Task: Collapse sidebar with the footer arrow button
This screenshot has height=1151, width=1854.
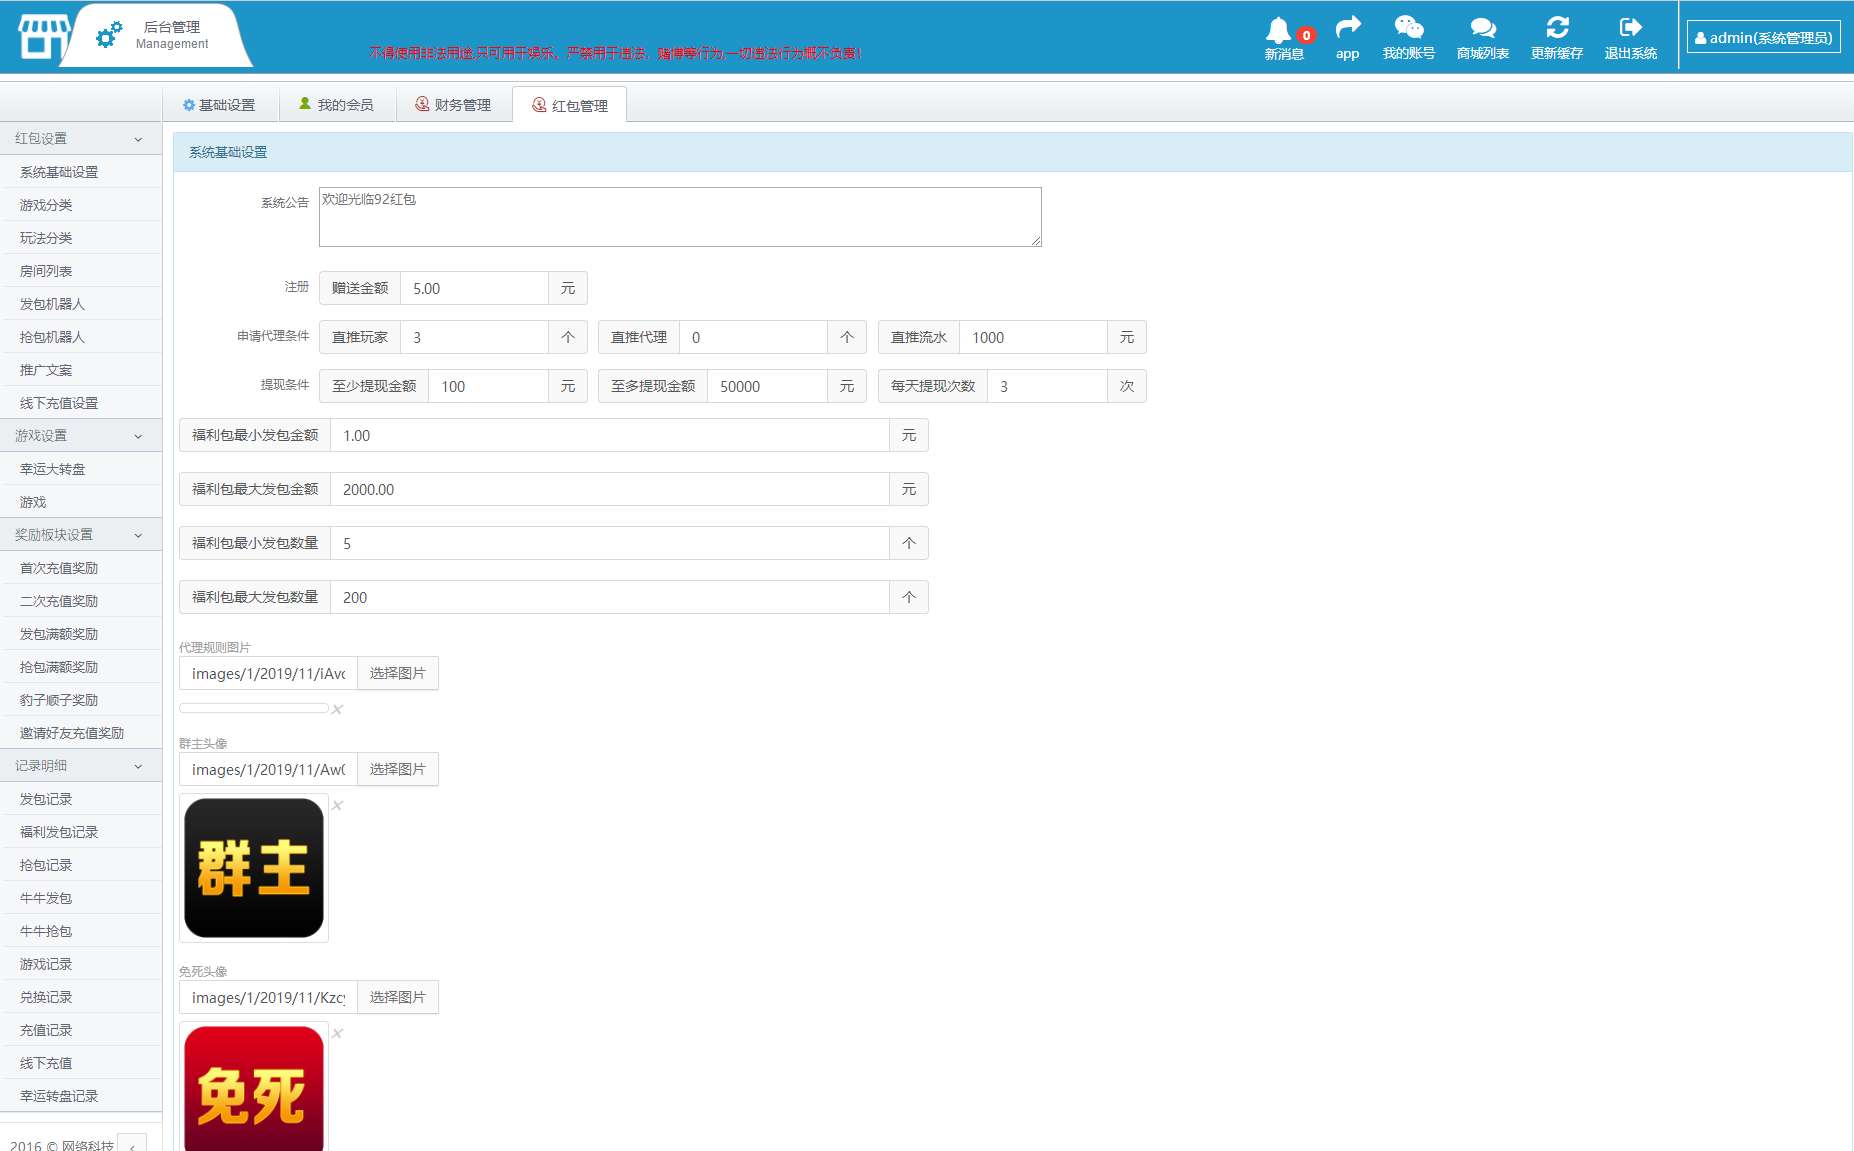Action: [132, 1145]
